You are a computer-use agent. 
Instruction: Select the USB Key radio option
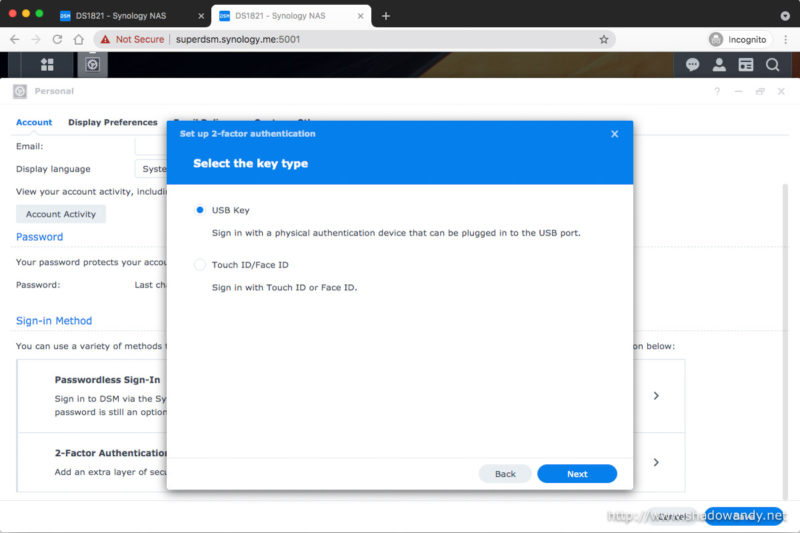pos(199,210)
